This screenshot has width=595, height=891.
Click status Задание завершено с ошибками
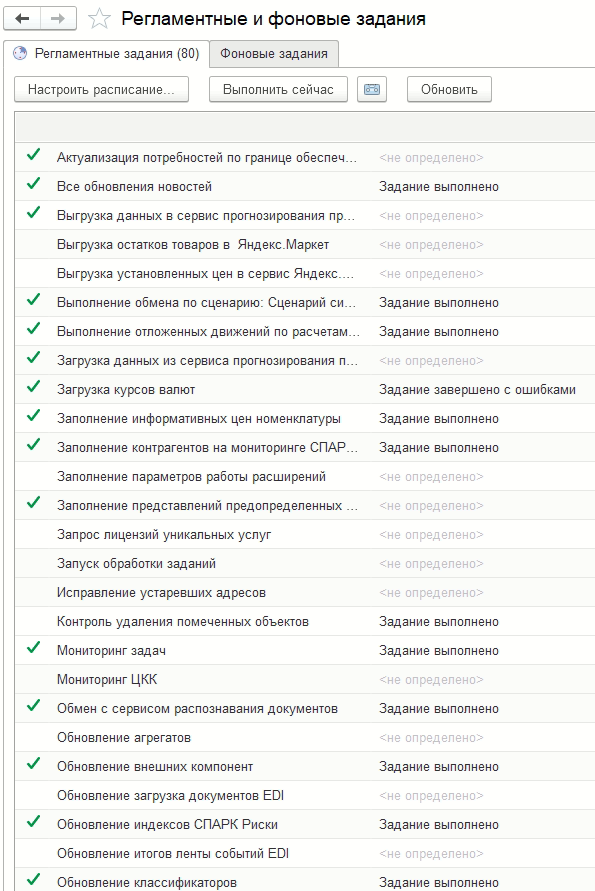pyautogui.click(x=477, y=390)
